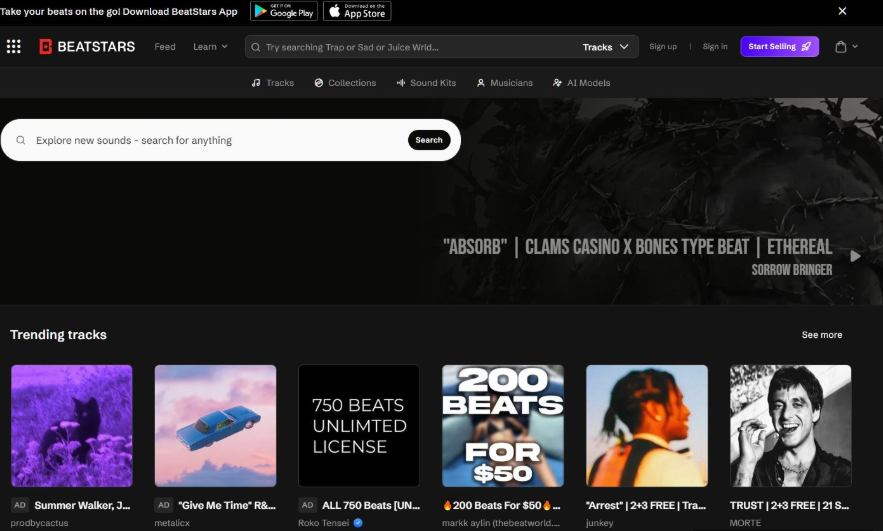
Task: Click the Sign up link
Action: tap(663, 47)
